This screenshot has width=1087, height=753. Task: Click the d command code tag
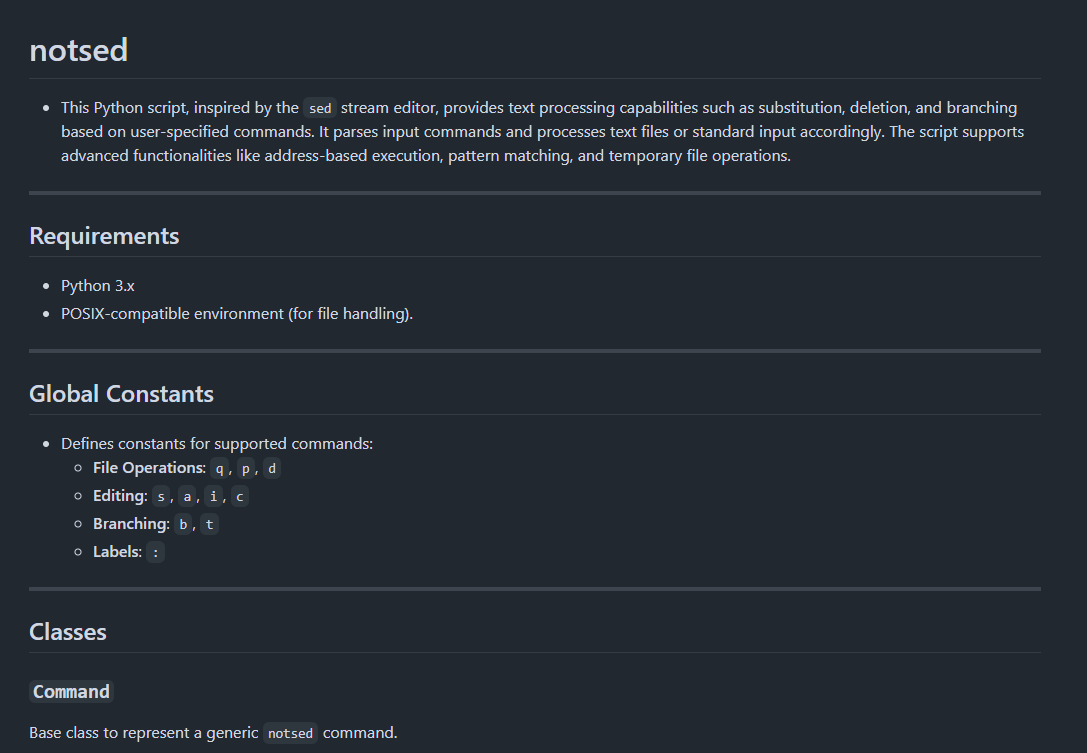pyautogui.click(x=272, y=468)
